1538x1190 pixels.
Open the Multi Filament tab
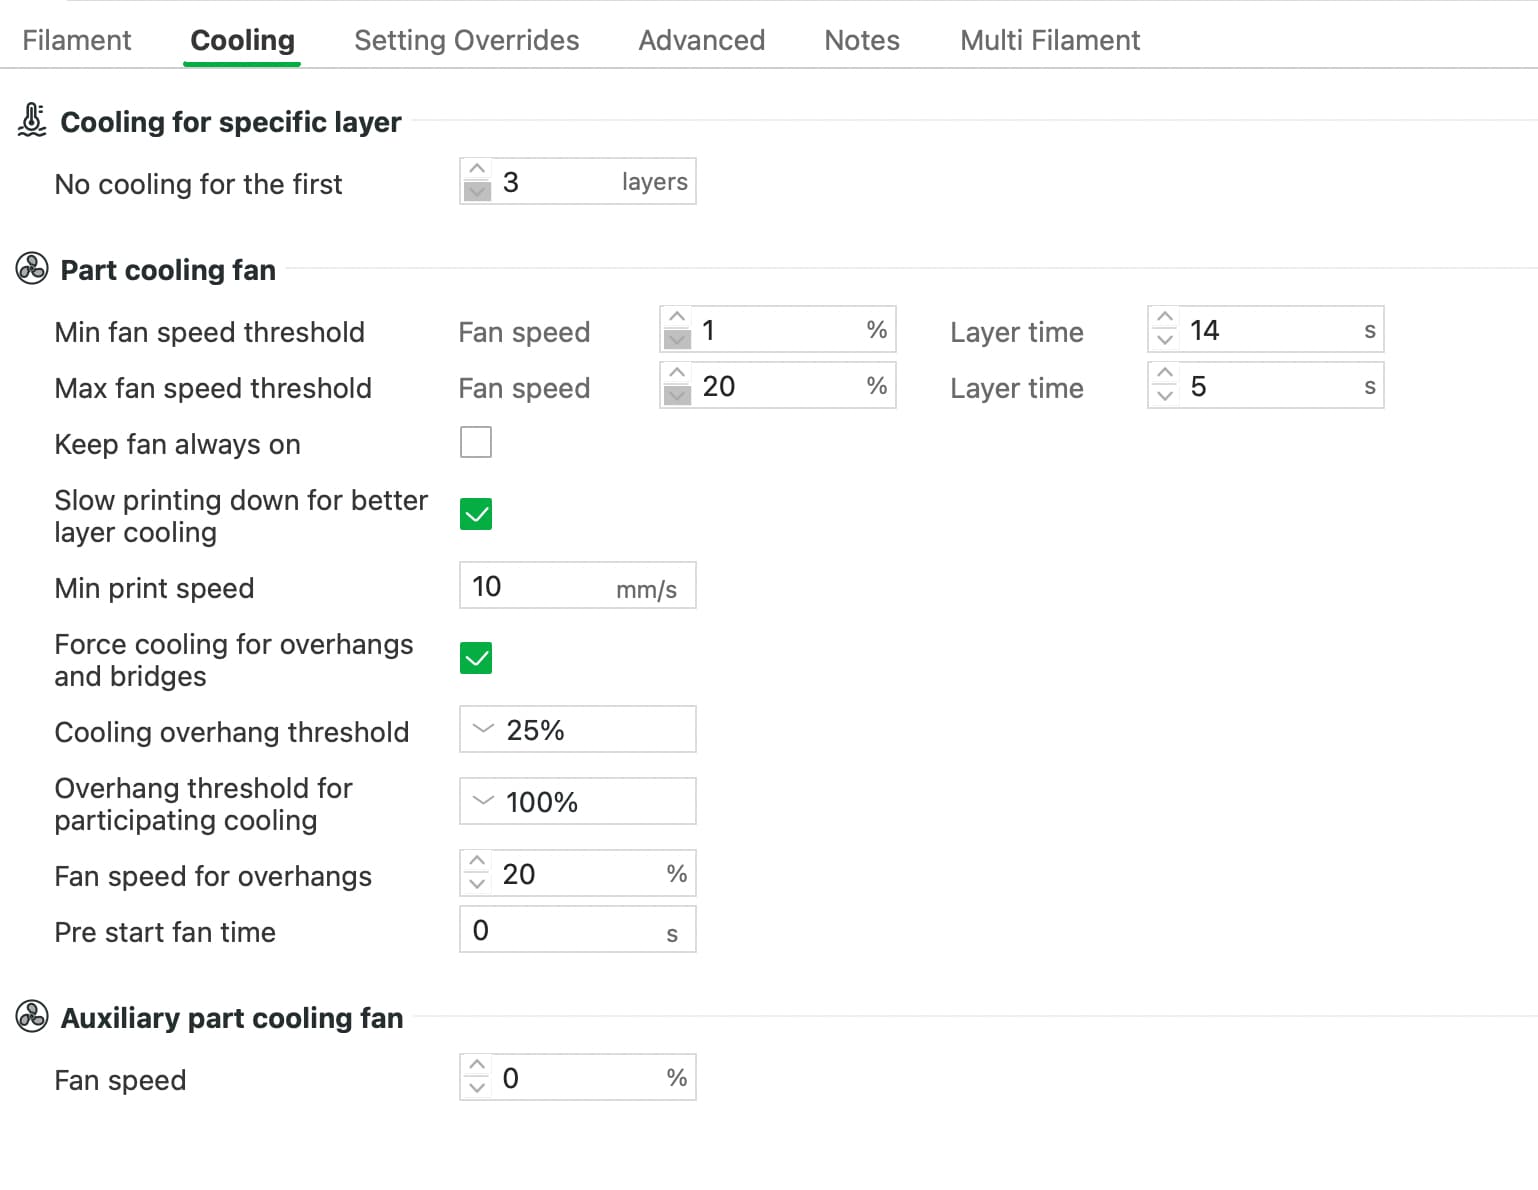point(1050,40)
